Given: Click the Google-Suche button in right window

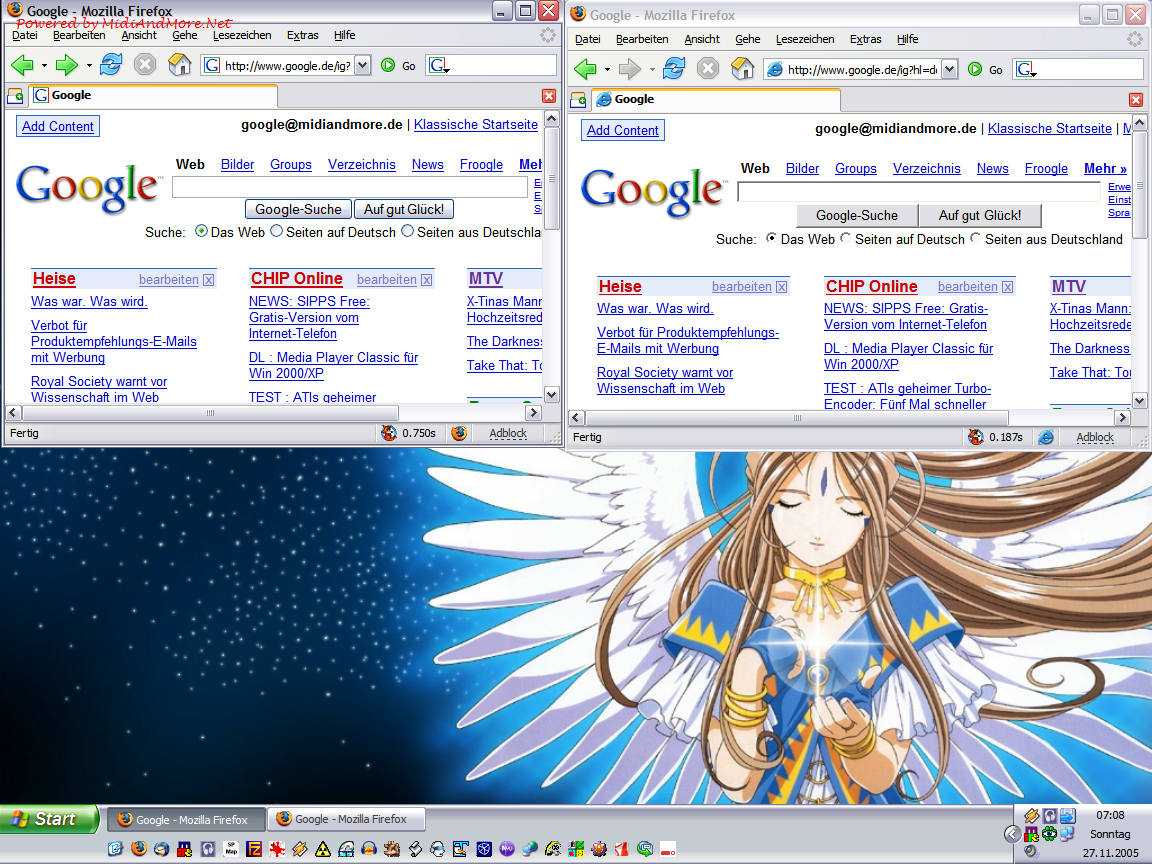Looking at the screenshot, I should click(x=857, y=215).
